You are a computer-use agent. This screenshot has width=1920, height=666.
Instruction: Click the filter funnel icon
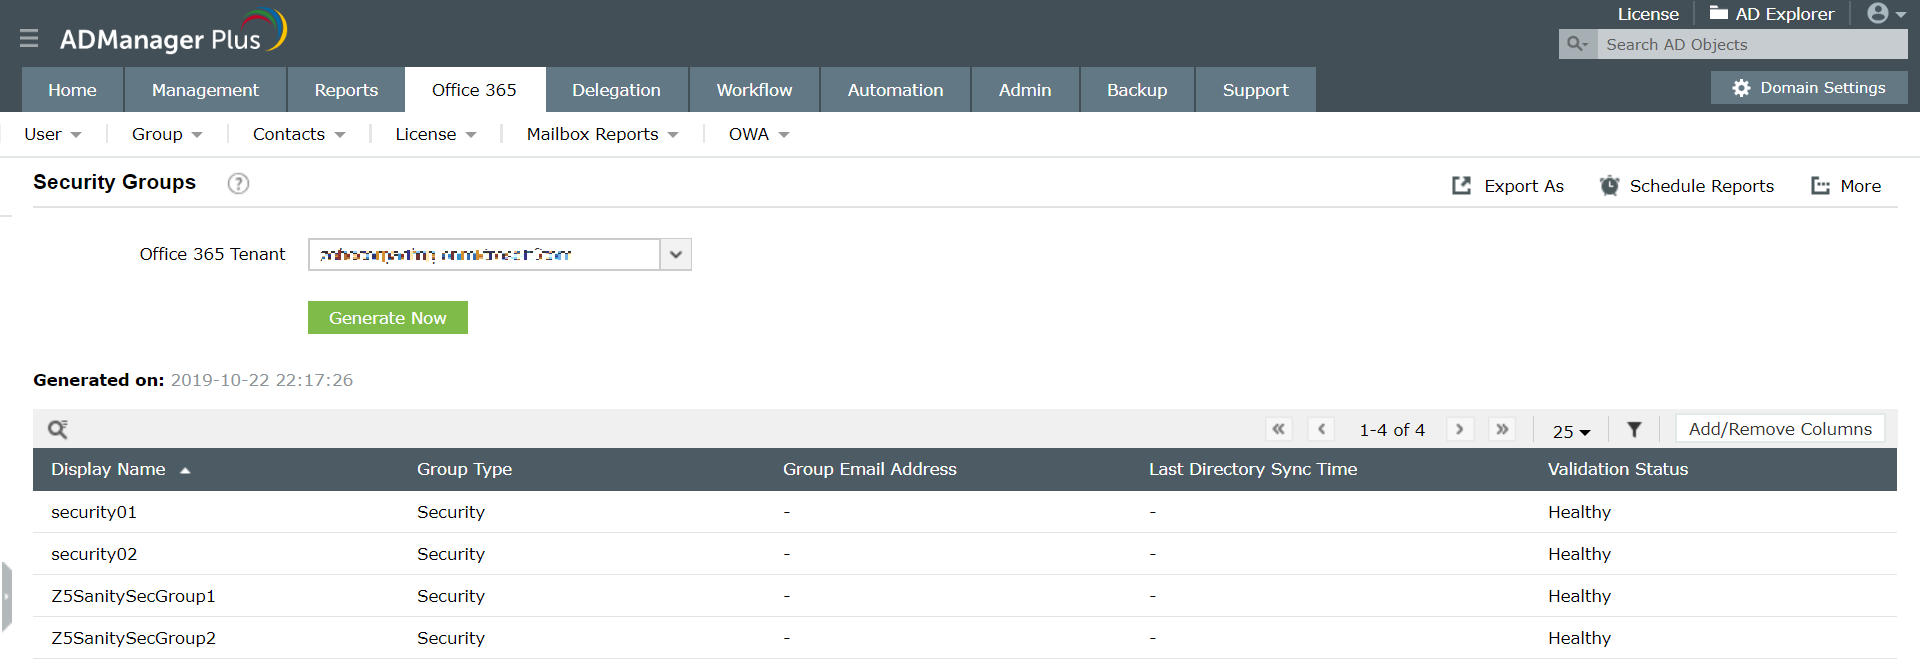1634,430
